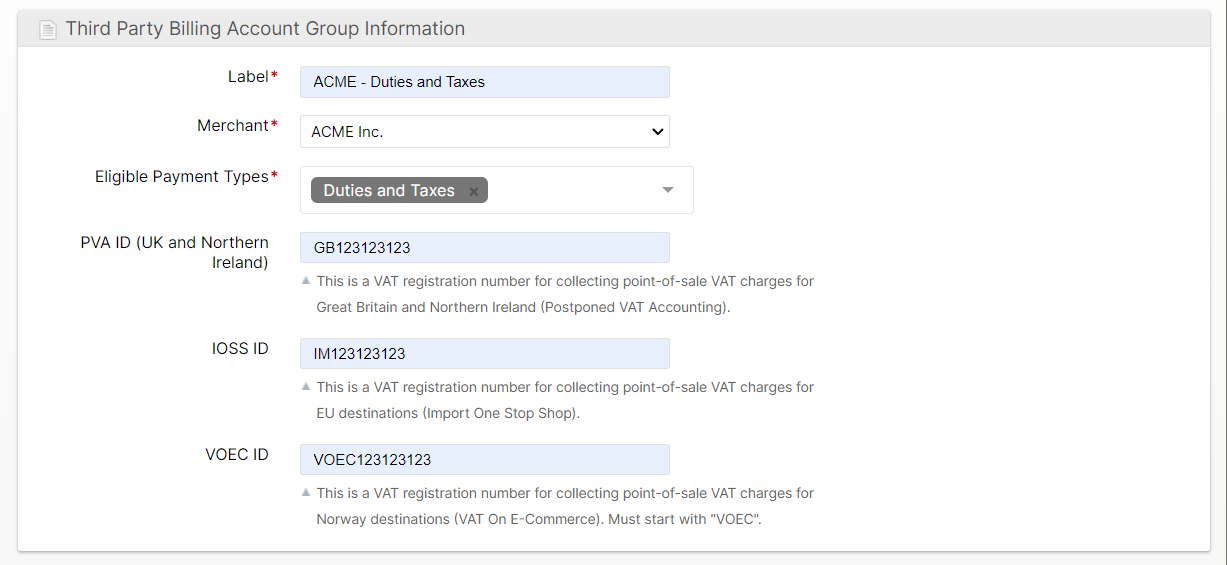This screenshot has width=1227, height=565.
Task: Focus the PVA ID input with GB123123123
Action: click(484, 248)
